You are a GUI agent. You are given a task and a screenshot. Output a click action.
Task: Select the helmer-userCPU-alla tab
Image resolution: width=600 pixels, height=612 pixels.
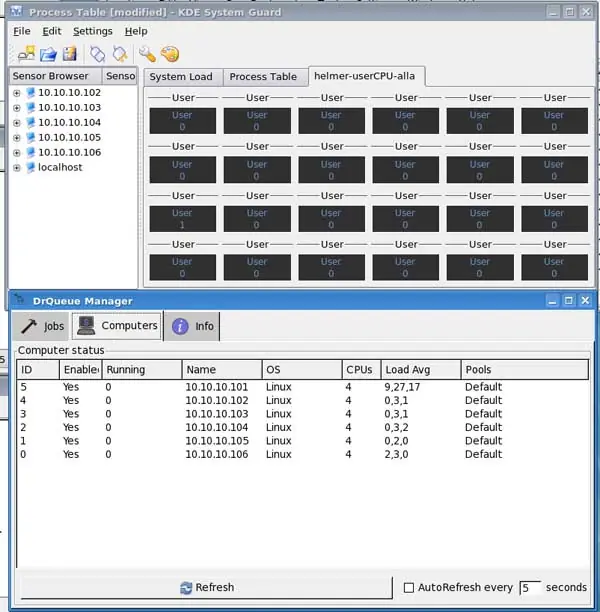[365, 76]
